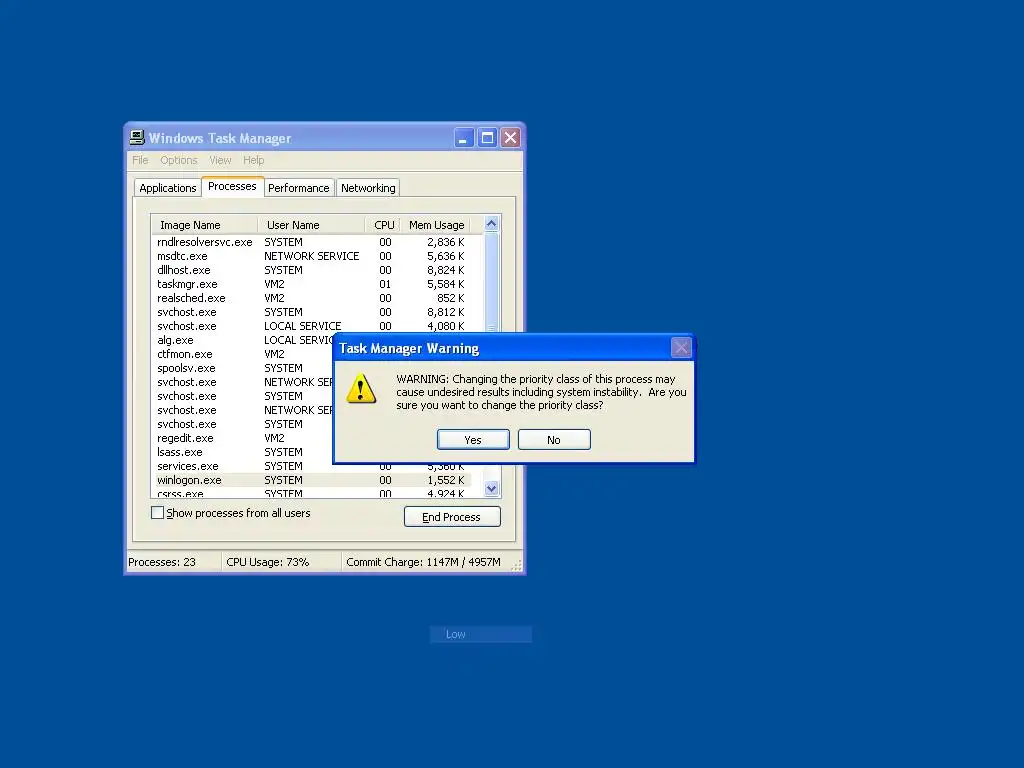Open the Networking tab
The height and width of the screenshot is (768, 1024).
[x=368, y=187]
